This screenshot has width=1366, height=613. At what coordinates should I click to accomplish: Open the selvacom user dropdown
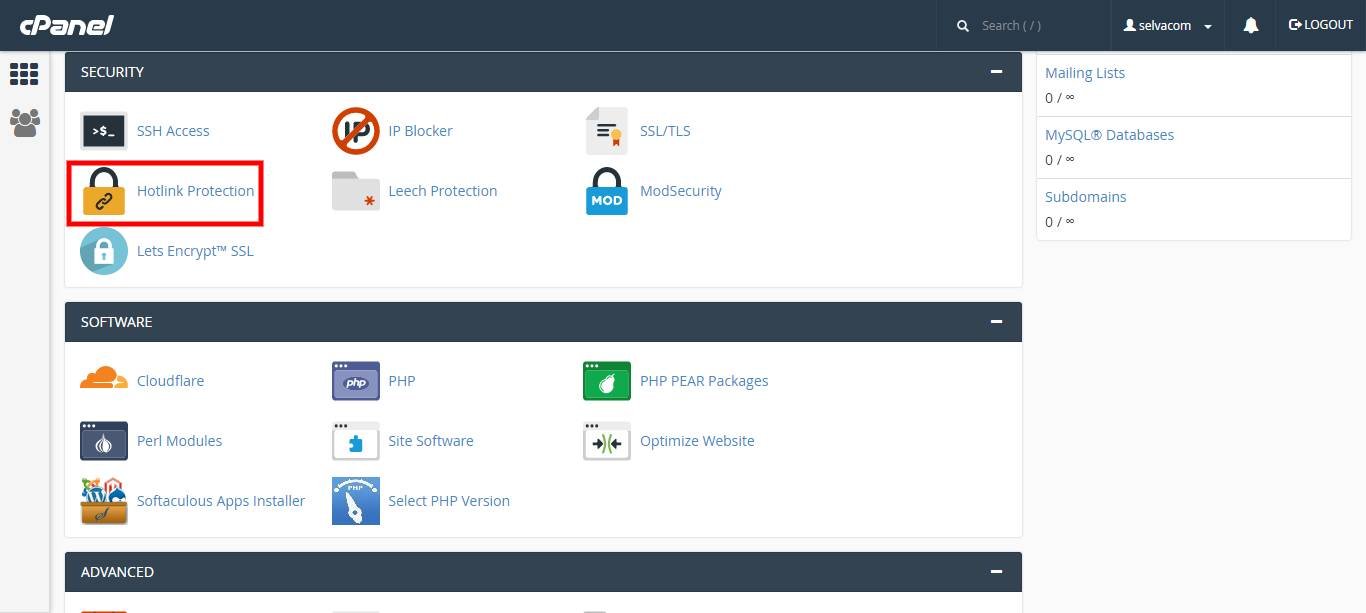point(1168,26)
